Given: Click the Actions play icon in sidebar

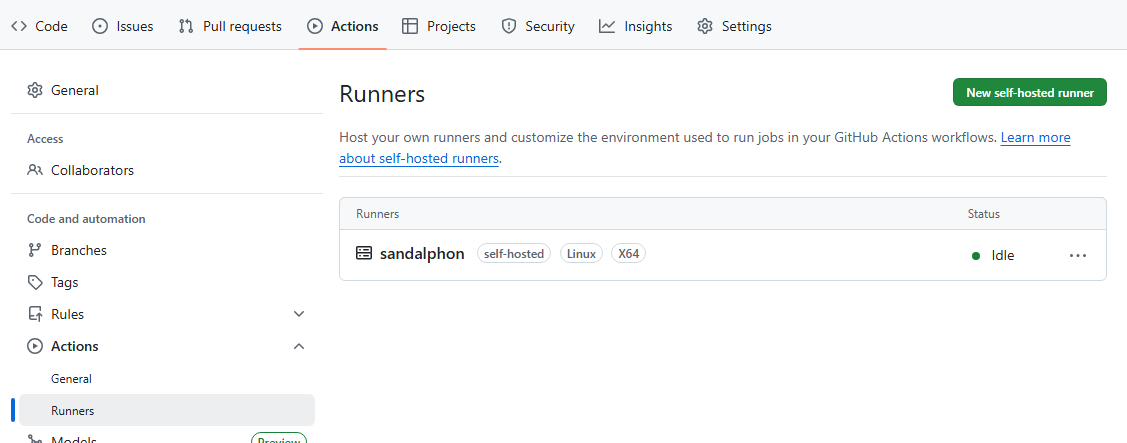Looking at the screenshot, I should (x=35, y=346).
